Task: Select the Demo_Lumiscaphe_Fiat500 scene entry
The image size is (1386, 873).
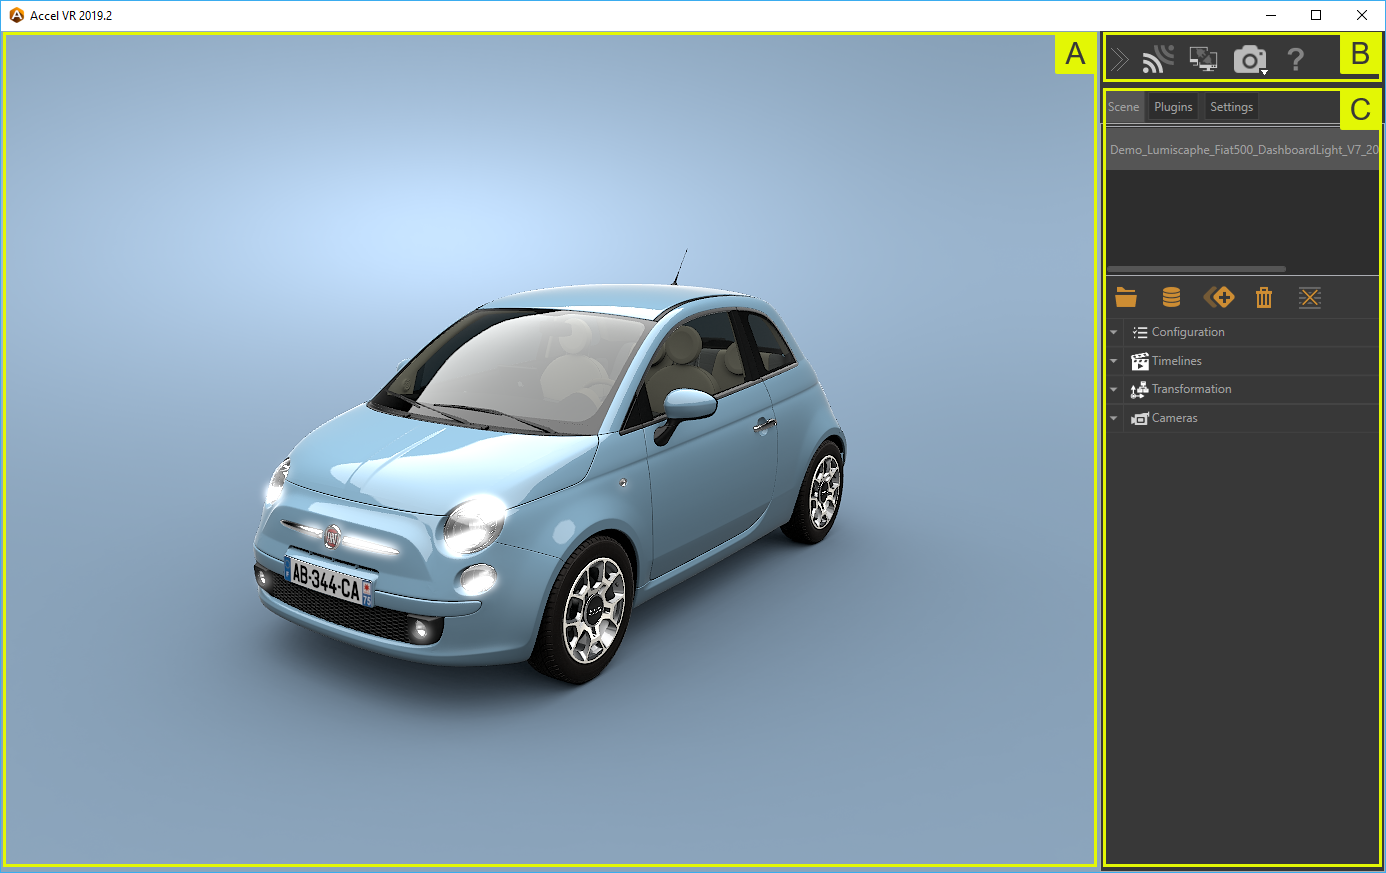Action: coord(1242,150)
